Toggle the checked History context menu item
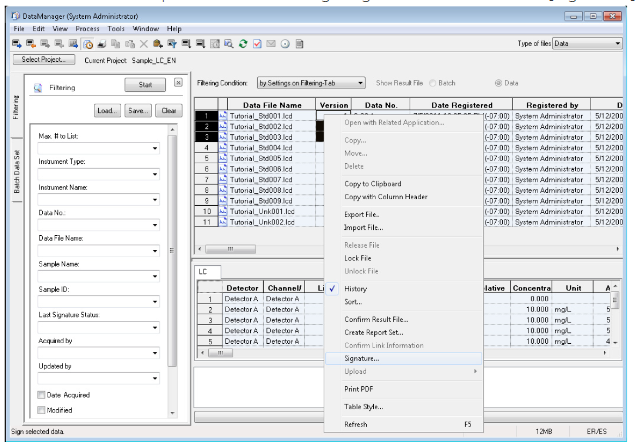This screenshot has height=448, width=638. tap(403, 288)
